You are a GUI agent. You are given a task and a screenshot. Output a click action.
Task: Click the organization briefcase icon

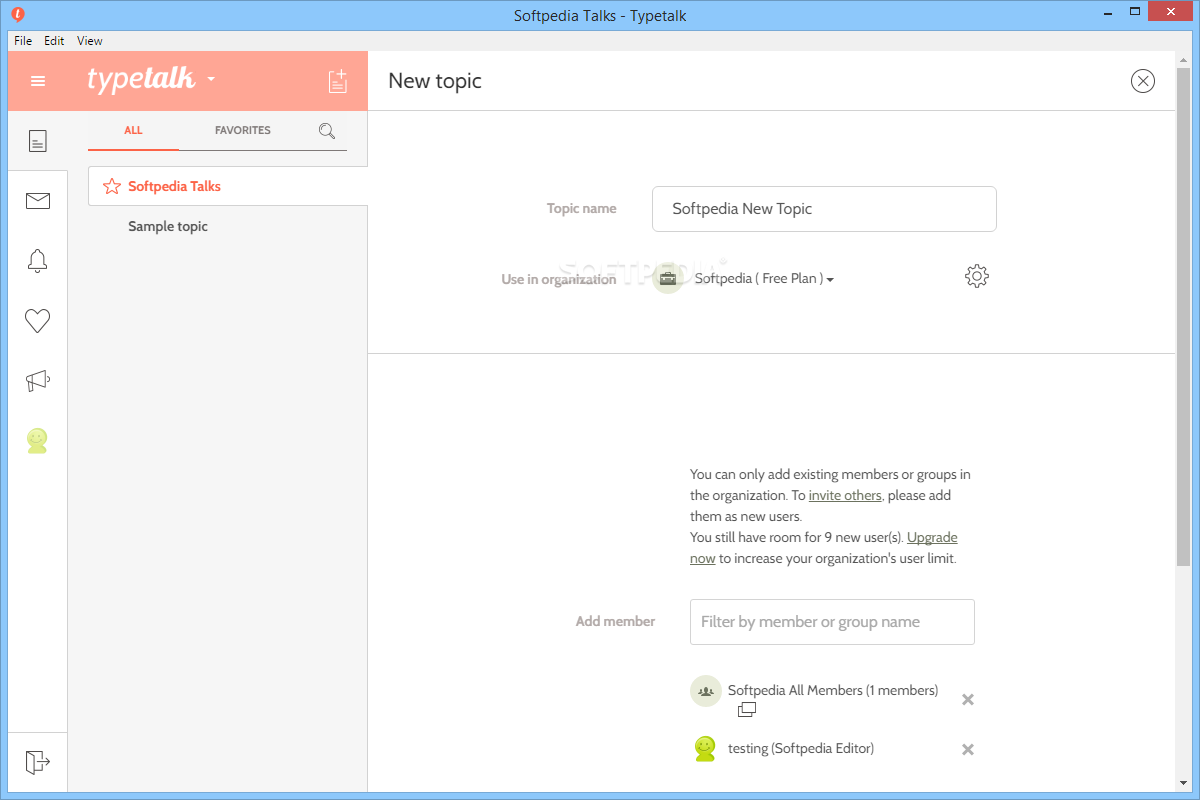[668, 277]
